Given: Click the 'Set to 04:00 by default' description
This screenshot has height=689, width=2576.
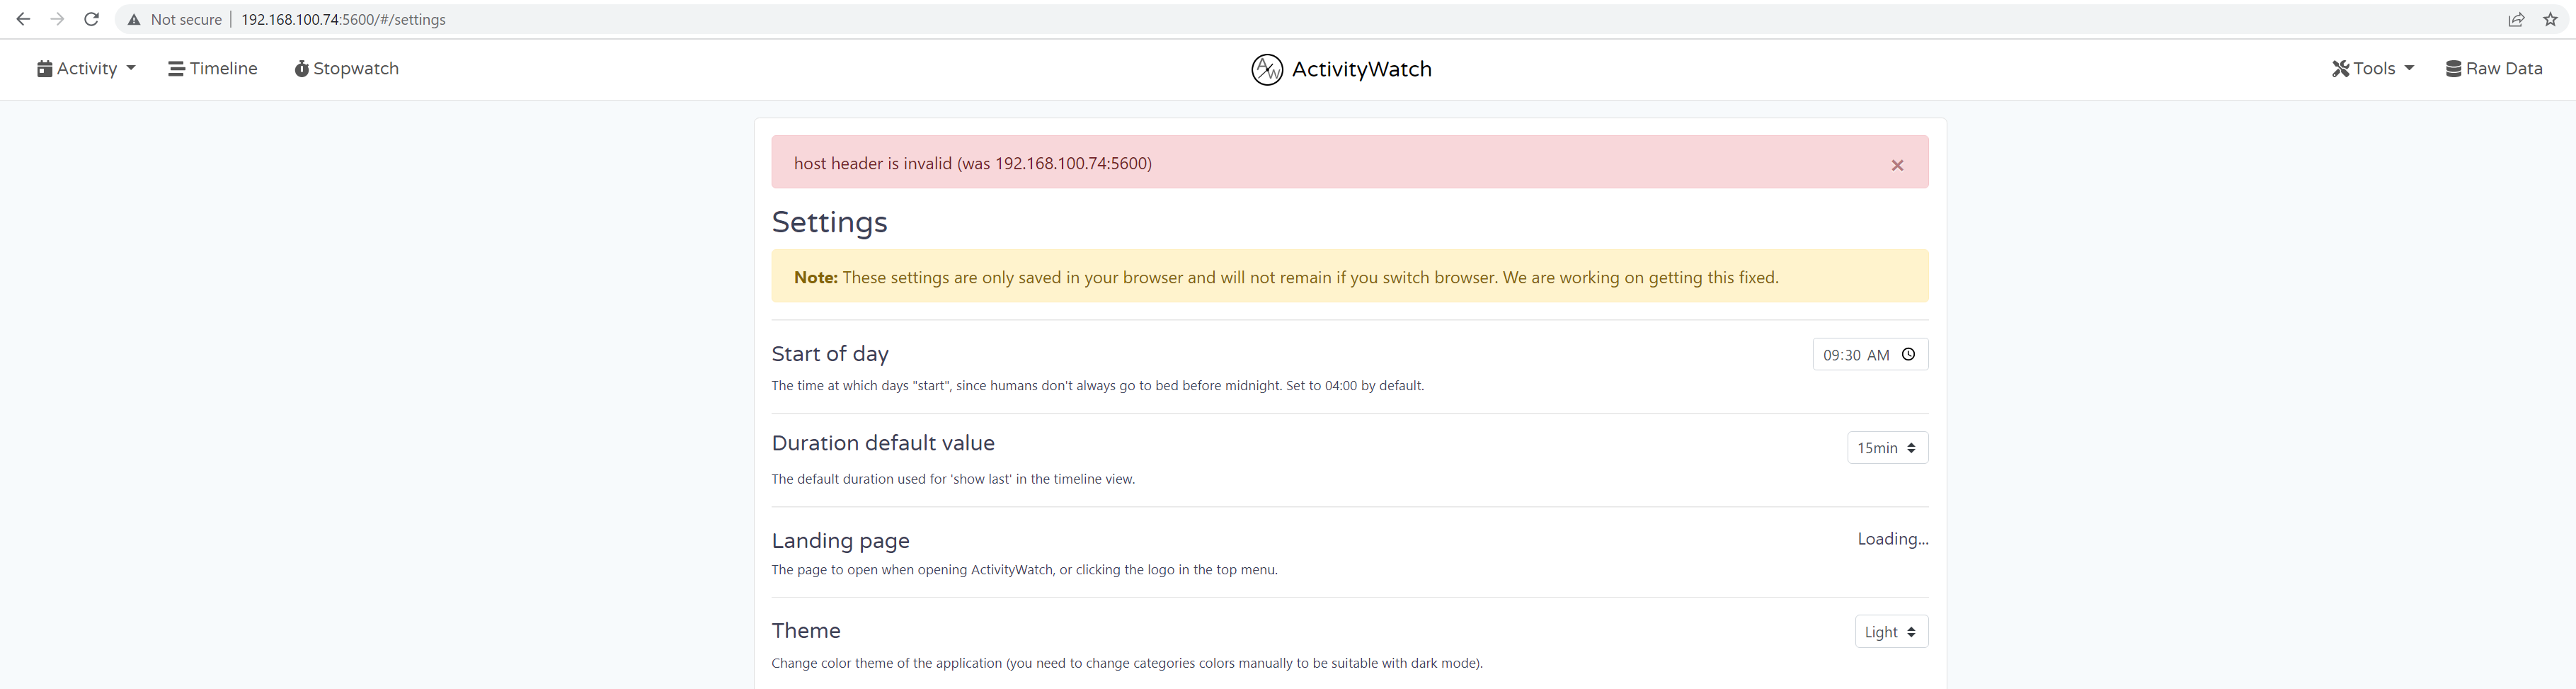Looking at the screenshot, I should coord(1097,386).
